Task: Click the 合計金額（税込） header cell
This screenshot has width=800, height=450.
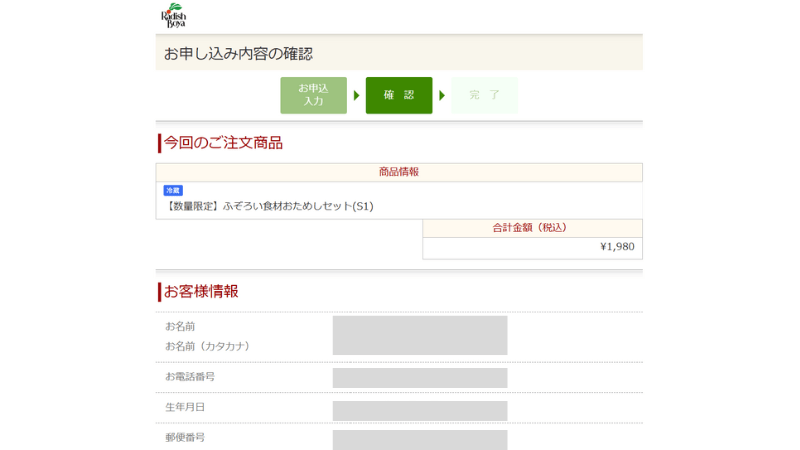Action: [532, 228]
